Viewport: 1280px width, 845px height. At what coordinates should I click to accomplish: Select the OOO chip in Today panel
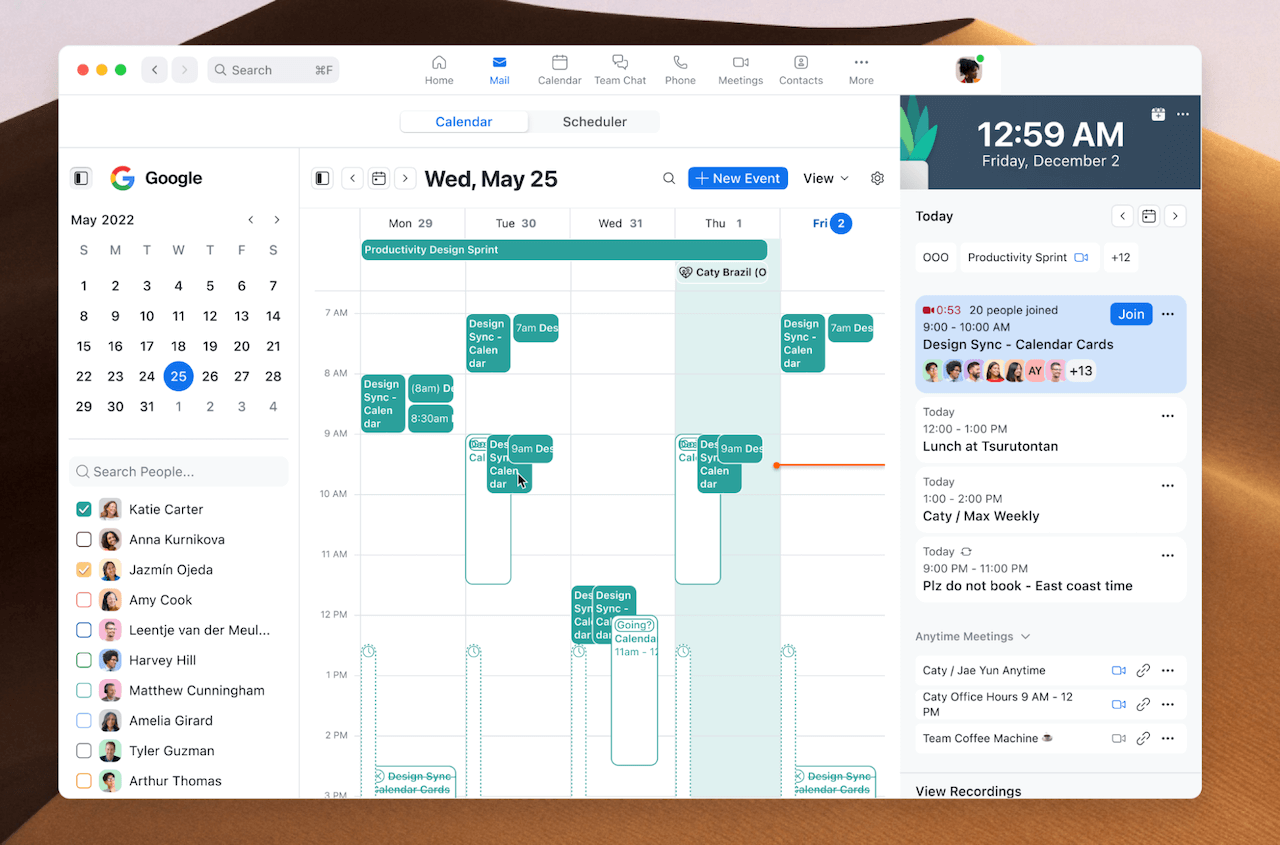pos(935,257)
